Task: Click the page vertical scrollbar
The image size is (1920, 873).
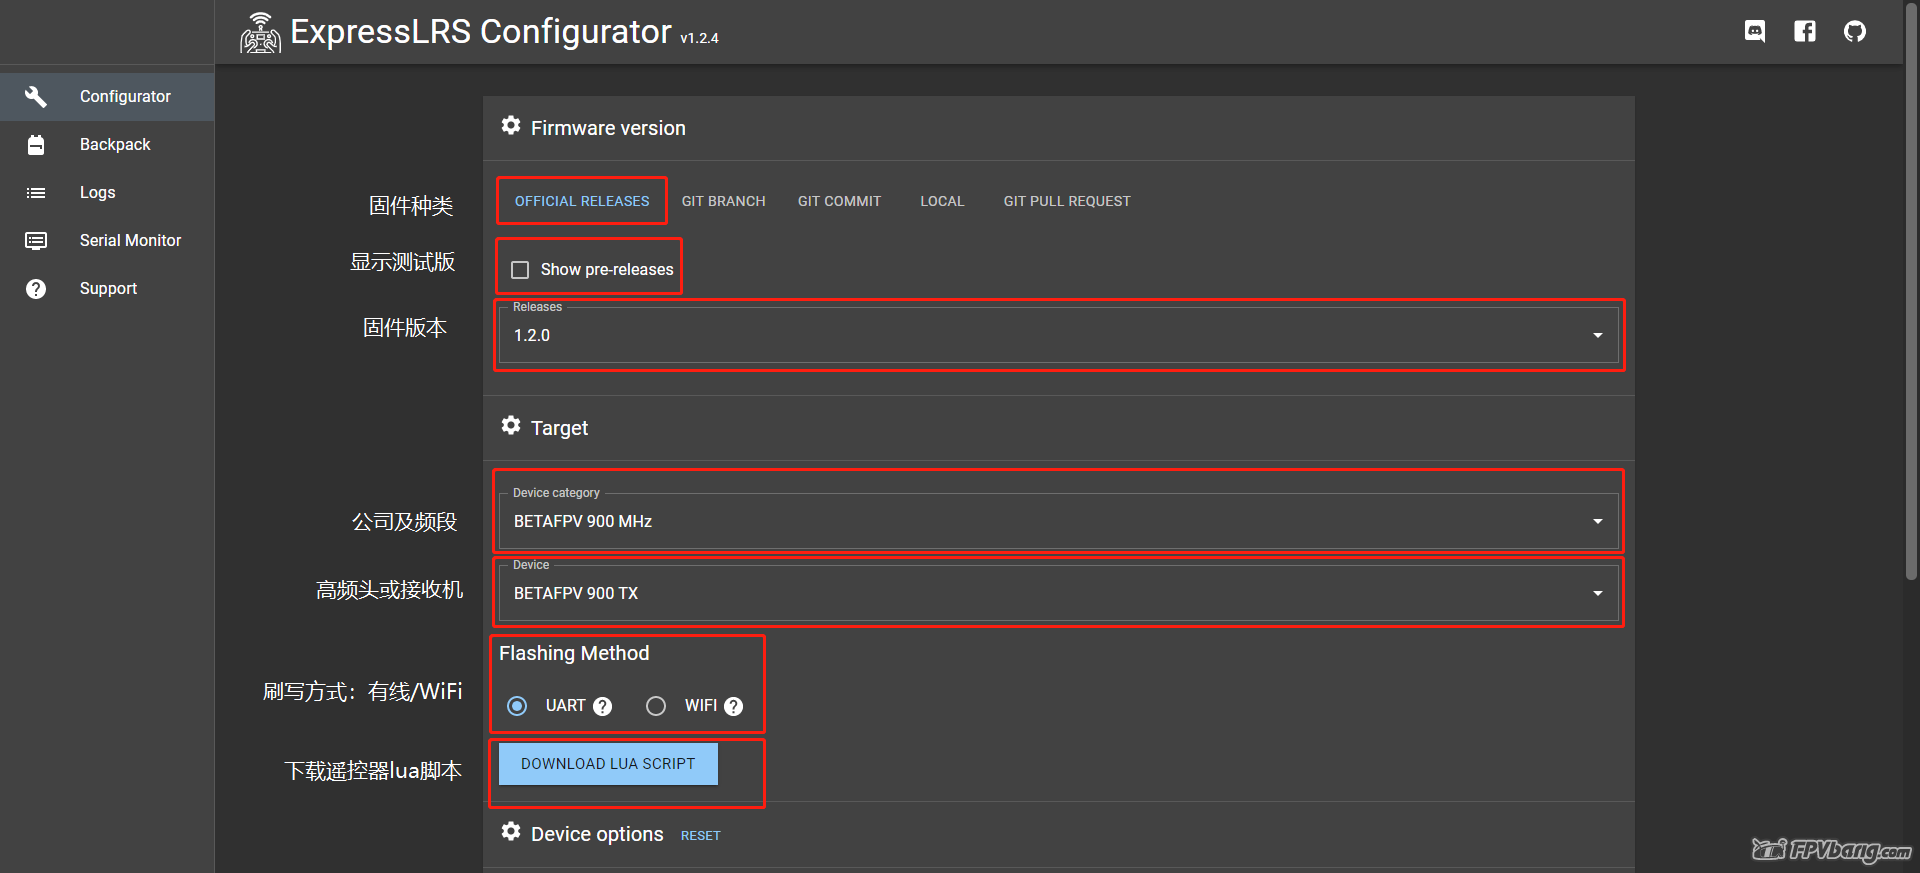Action: click(x=1911, y=290)
